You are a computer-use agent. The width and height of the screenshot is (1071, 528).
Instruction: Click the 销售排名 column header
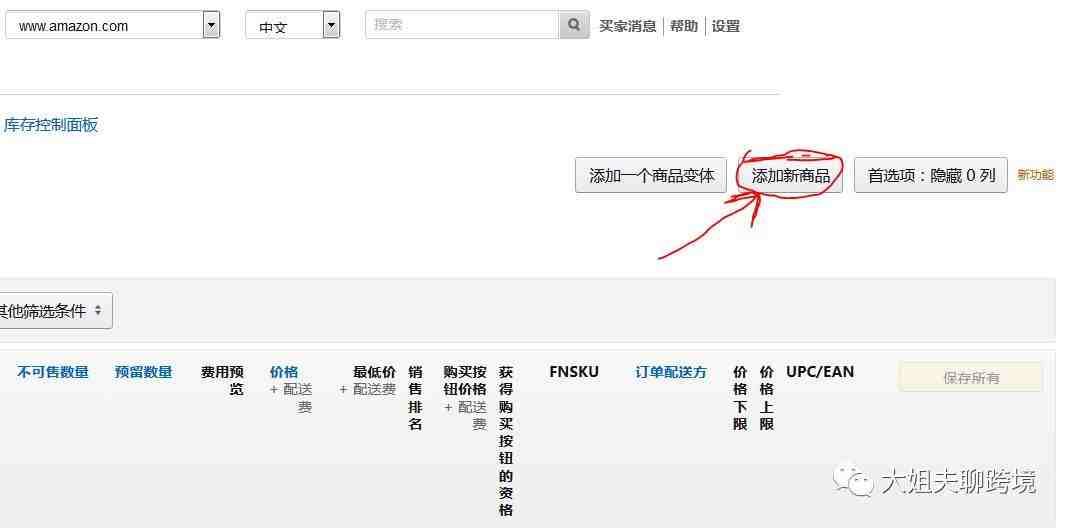click(x=415, y=398)
